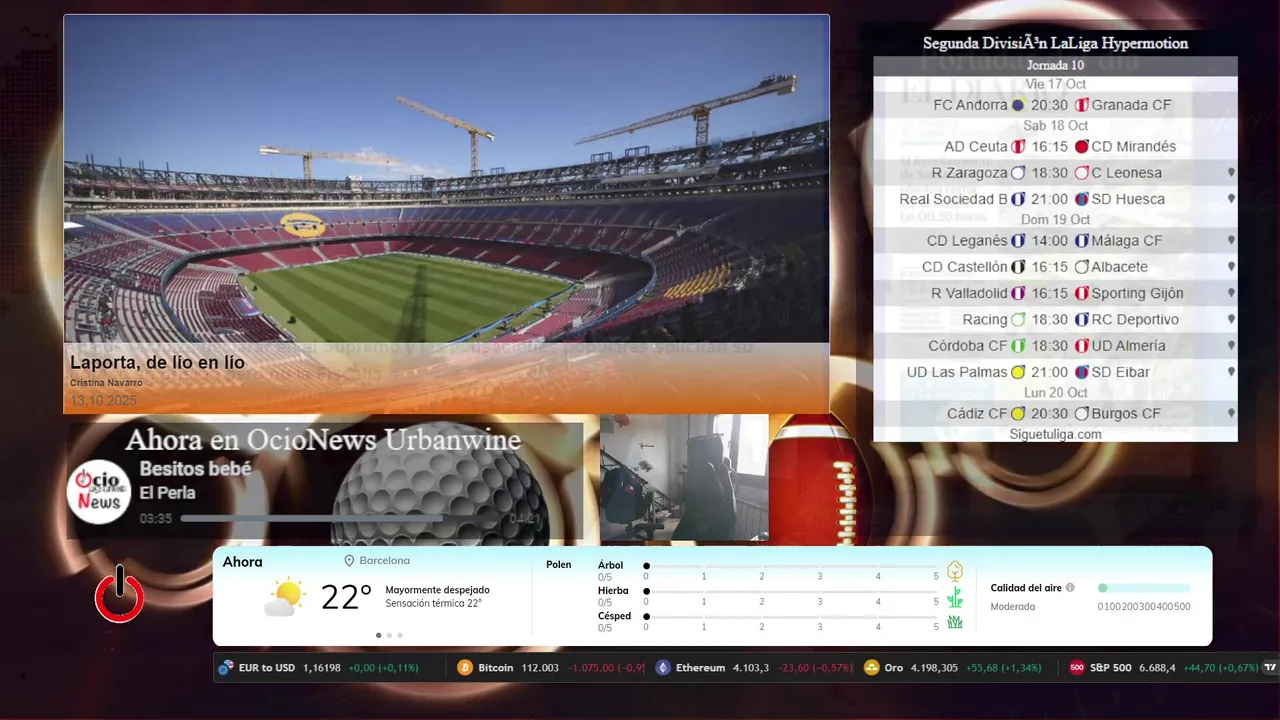The height and width of the screenshot is (720, 1280).
Task: Click the info icon next to Calidad del aire
Action: pyautogui.click(x=1070, y=588)
